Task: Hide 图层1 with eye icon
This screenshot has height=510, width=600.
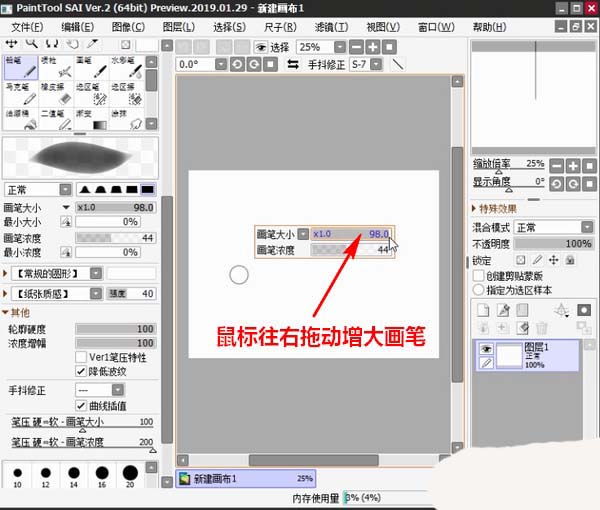Action: click(x=486, y=349)
